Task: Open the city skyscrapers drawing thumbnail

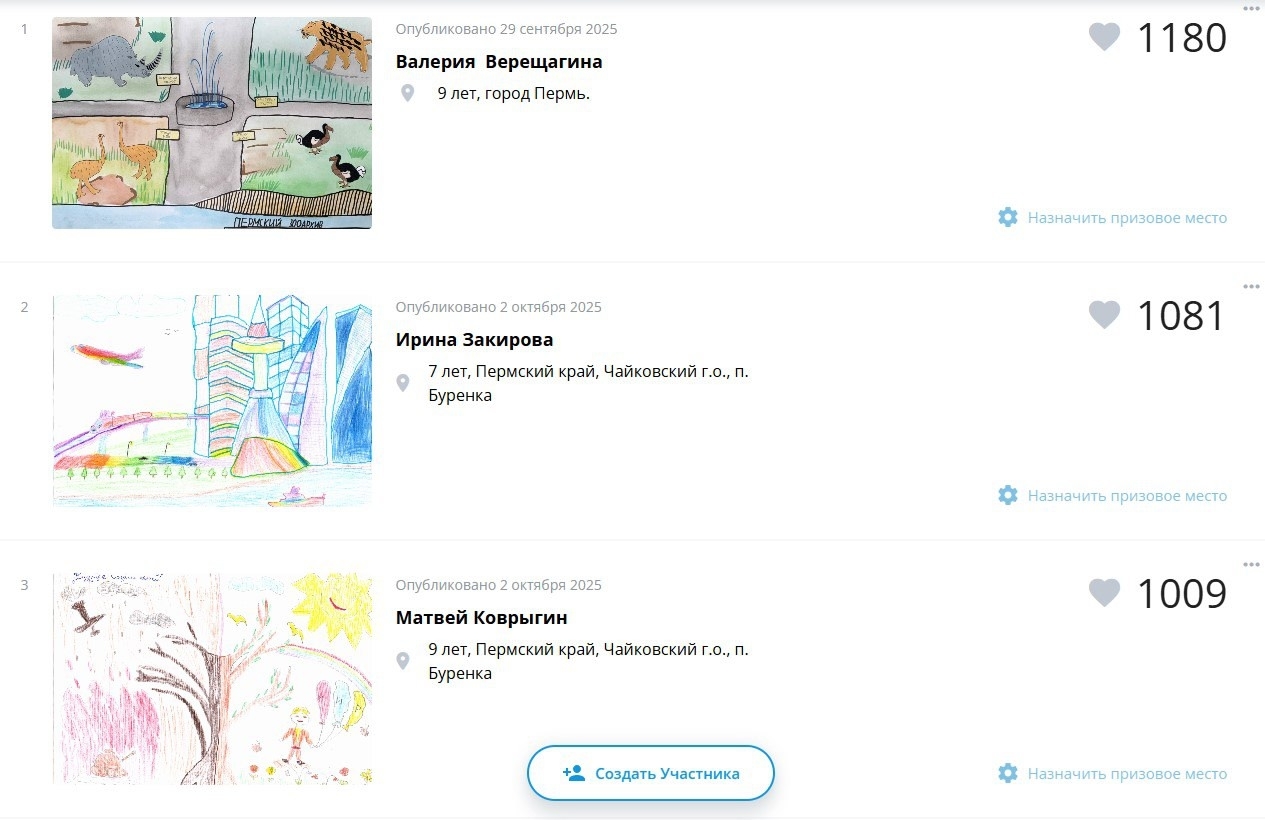Action: coord(212,401)
